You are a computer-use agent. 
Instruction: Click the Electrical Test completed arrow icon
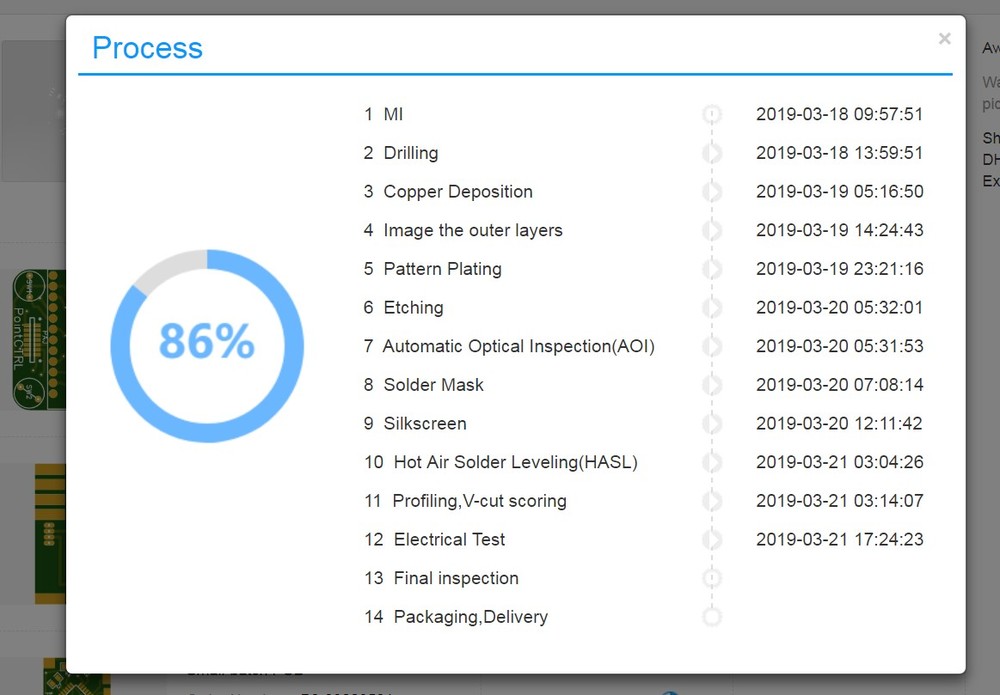pyautogui.click(x=712, y=540)
